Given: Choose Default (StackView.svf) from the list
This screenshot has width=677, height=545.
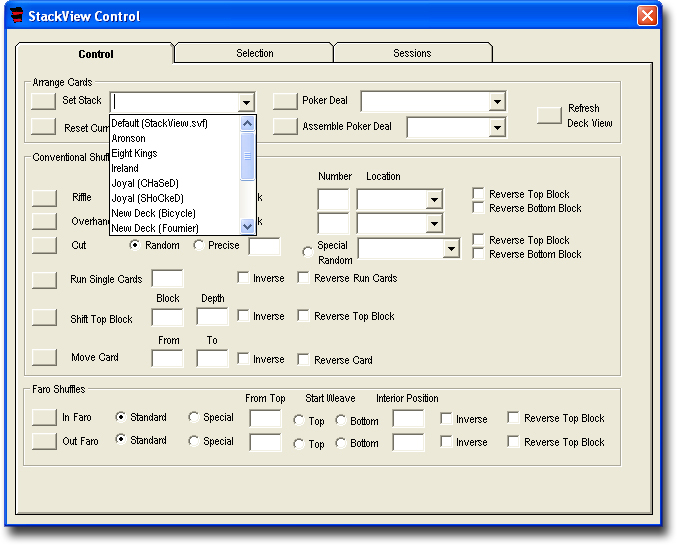Looking at the screenshot, I should pos(175,123).
